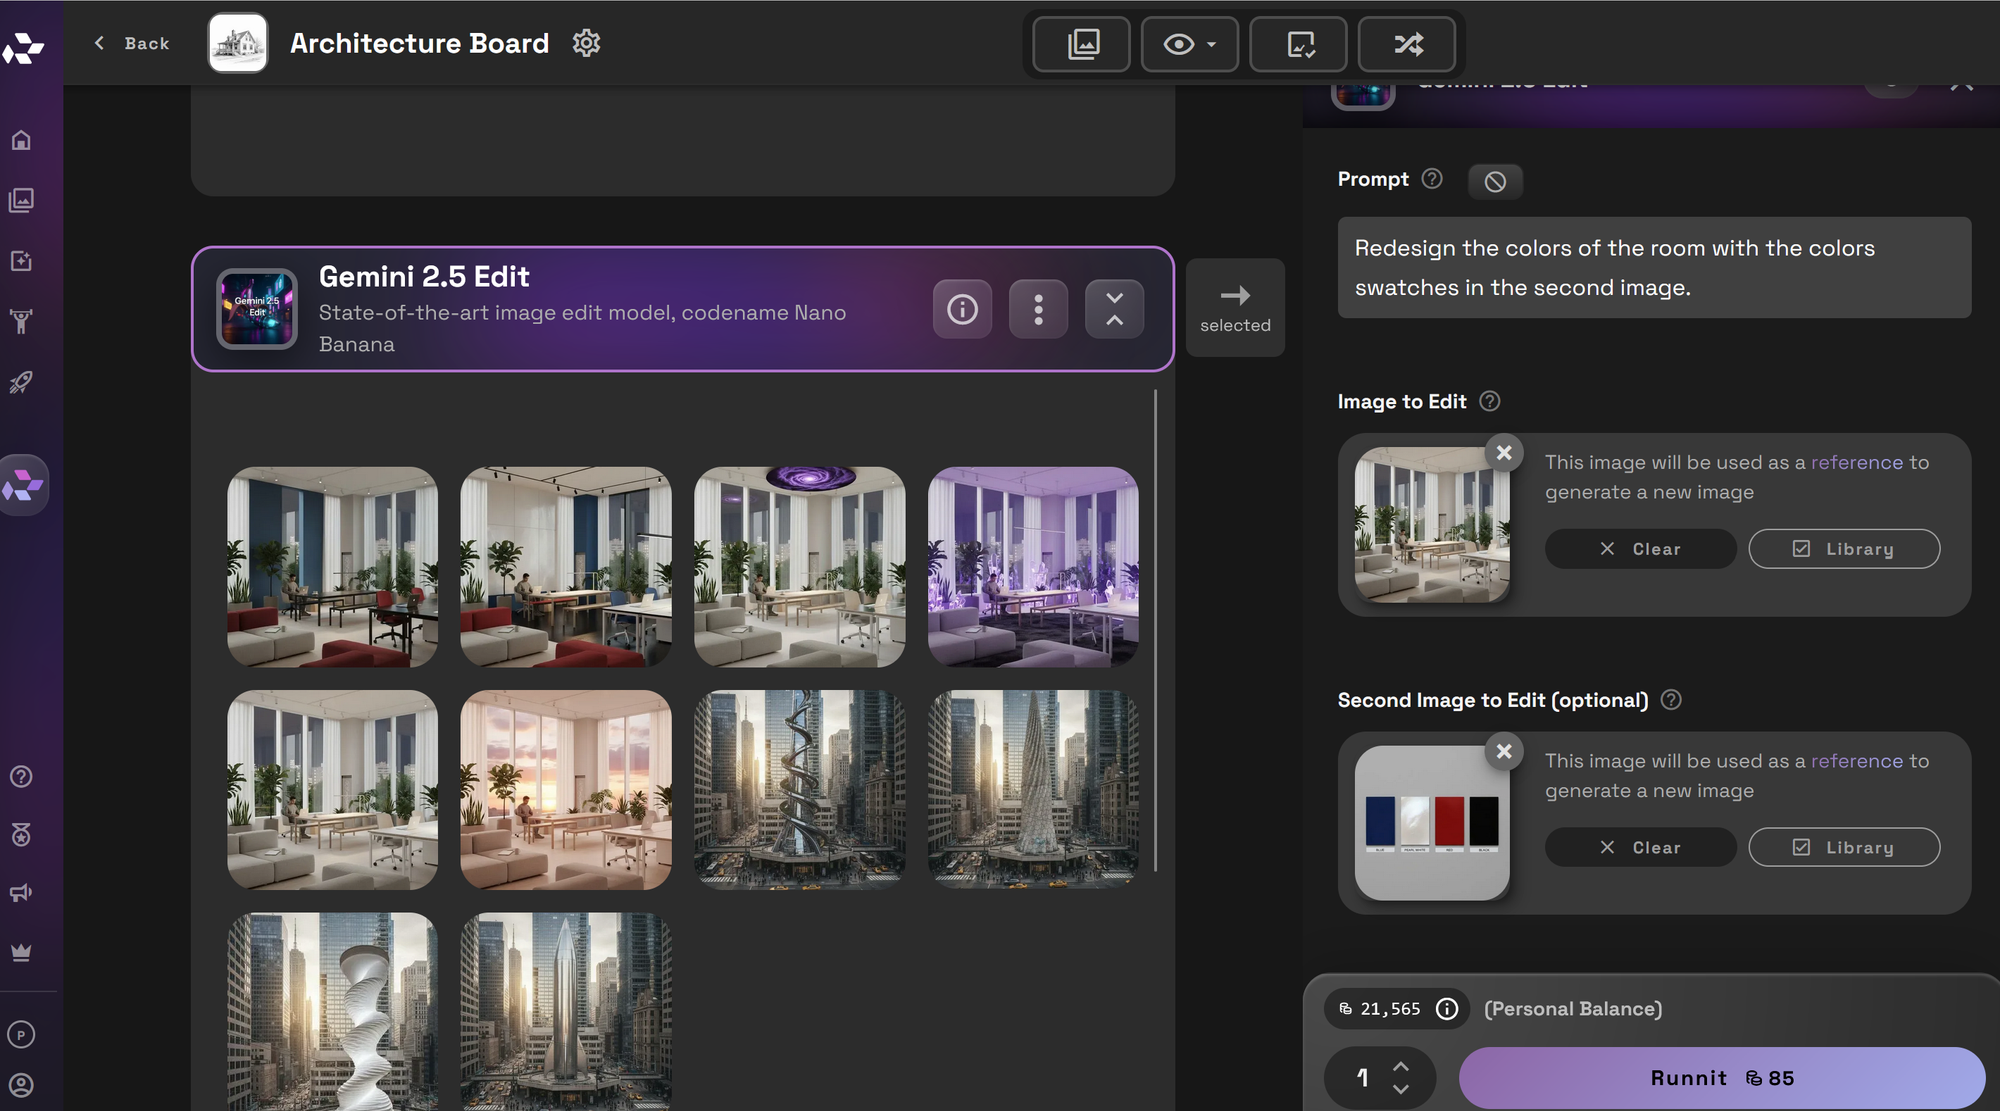
Task: Remove the office image to edit
Action: 1504,453
